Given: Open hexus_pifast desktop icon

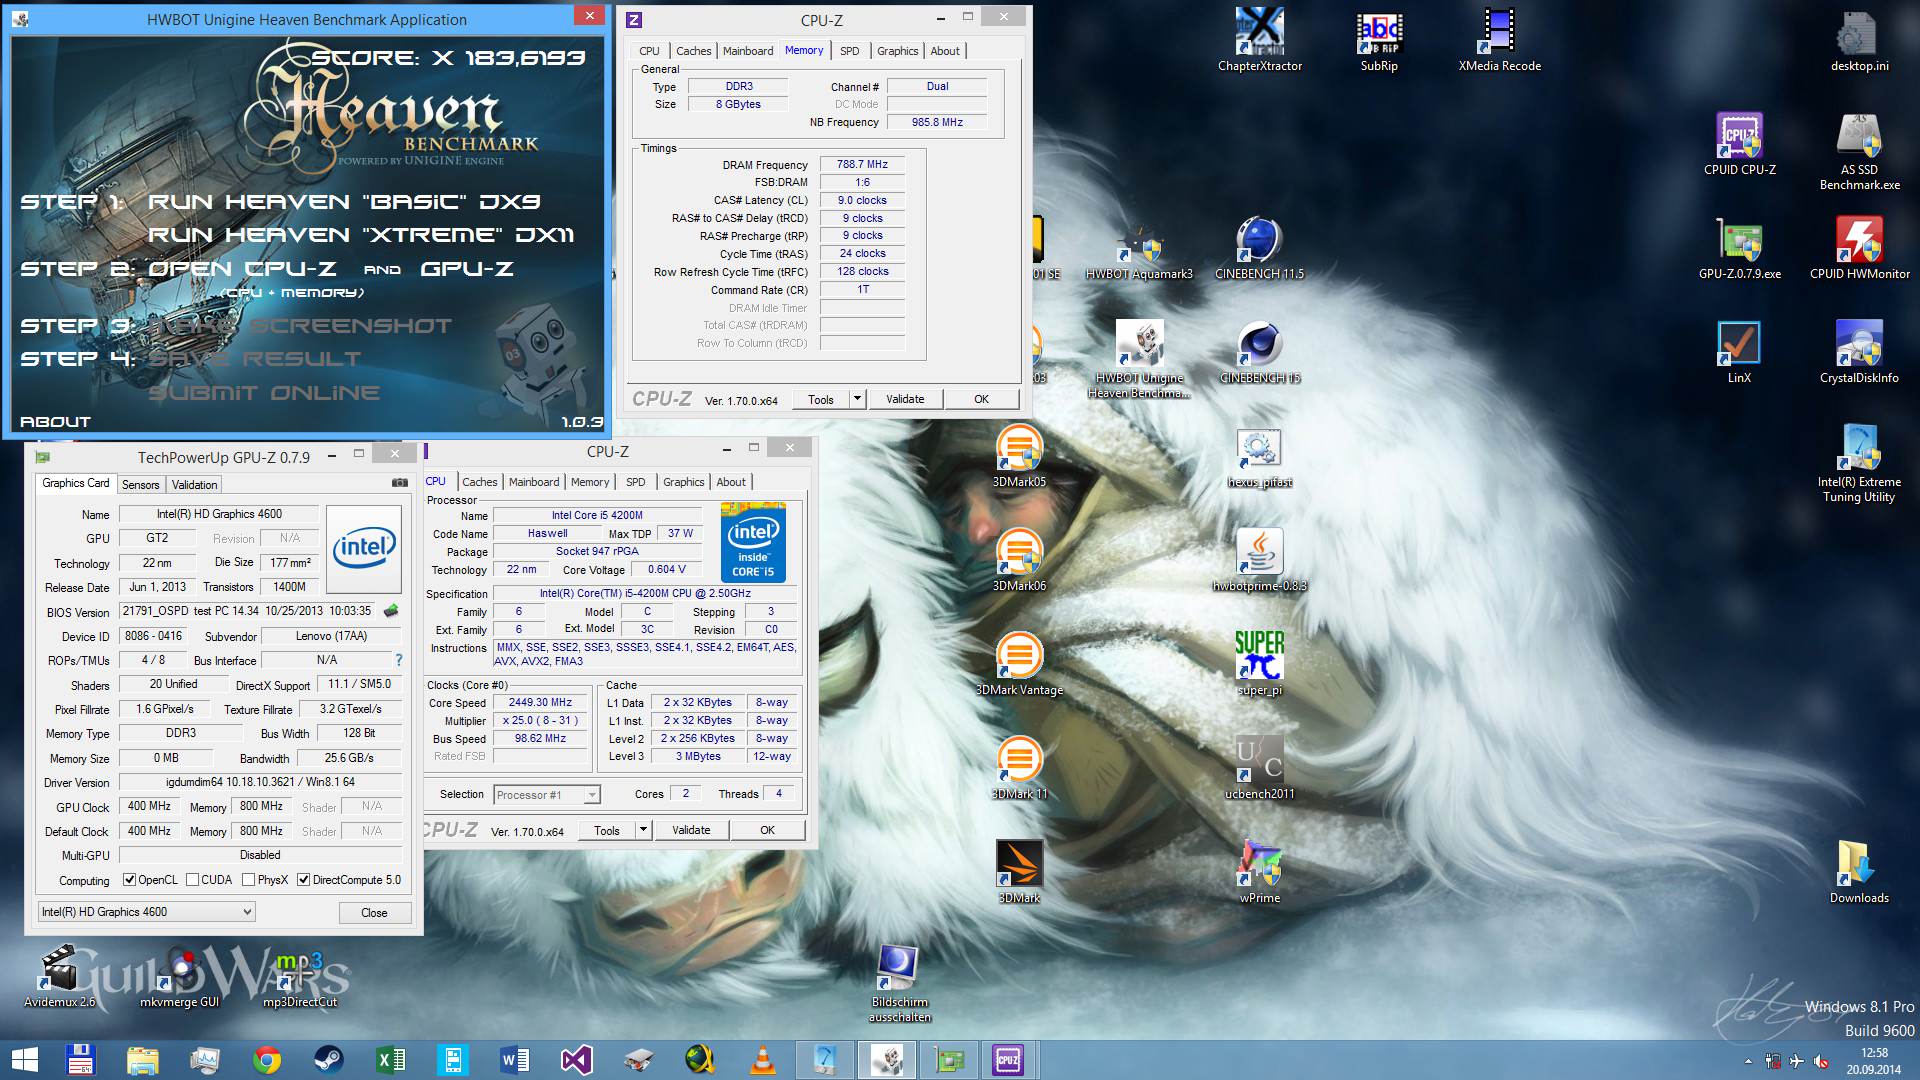Looking at the screenshot, I should tap(1259, 456).
